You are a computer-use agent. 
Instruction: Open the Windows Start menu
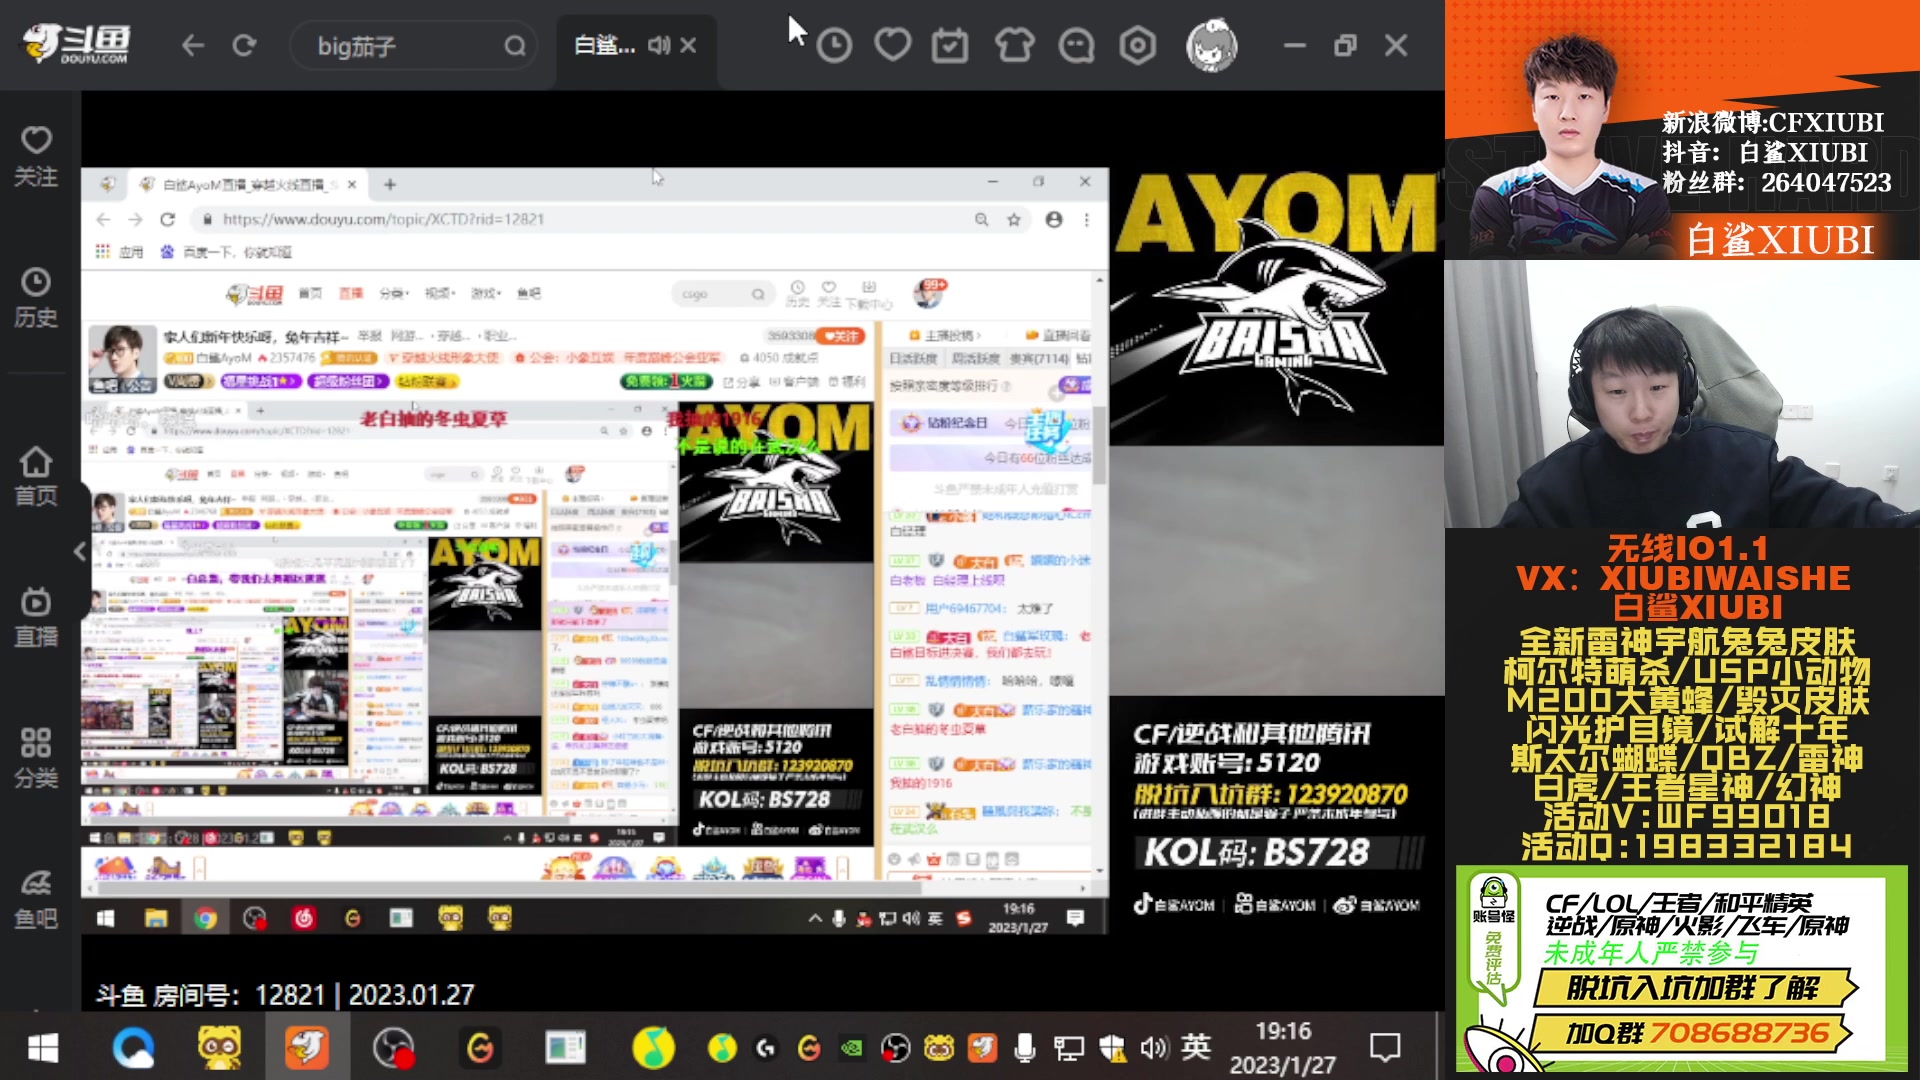42,1048
